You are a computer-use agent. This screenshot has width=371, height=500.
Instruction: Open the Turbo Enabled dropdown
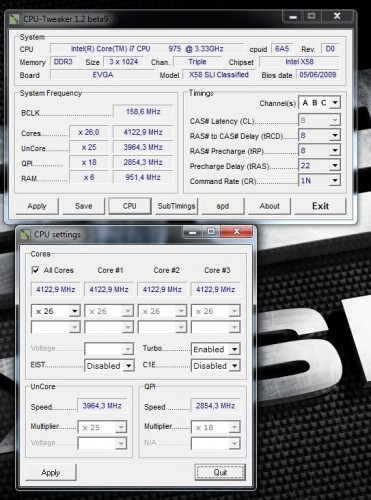215,349
